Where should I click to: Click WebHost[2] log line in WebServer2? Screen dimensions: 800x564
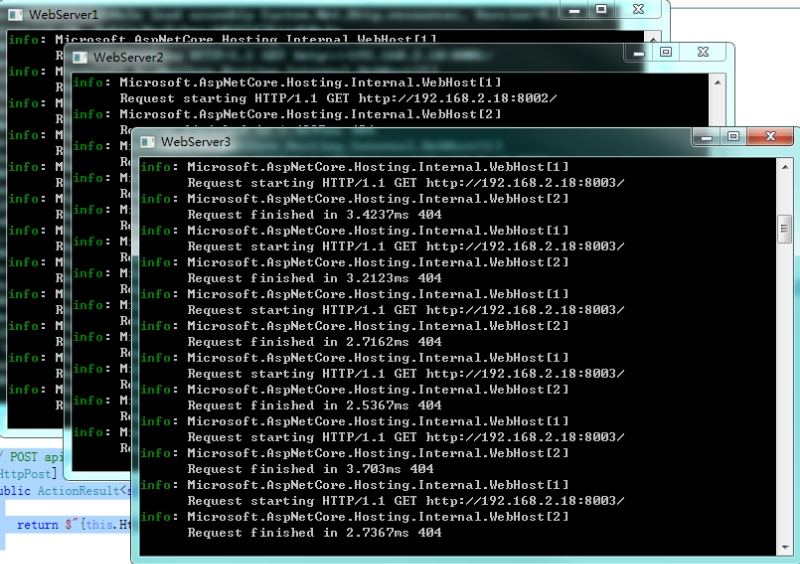click(x=310, y=114)
